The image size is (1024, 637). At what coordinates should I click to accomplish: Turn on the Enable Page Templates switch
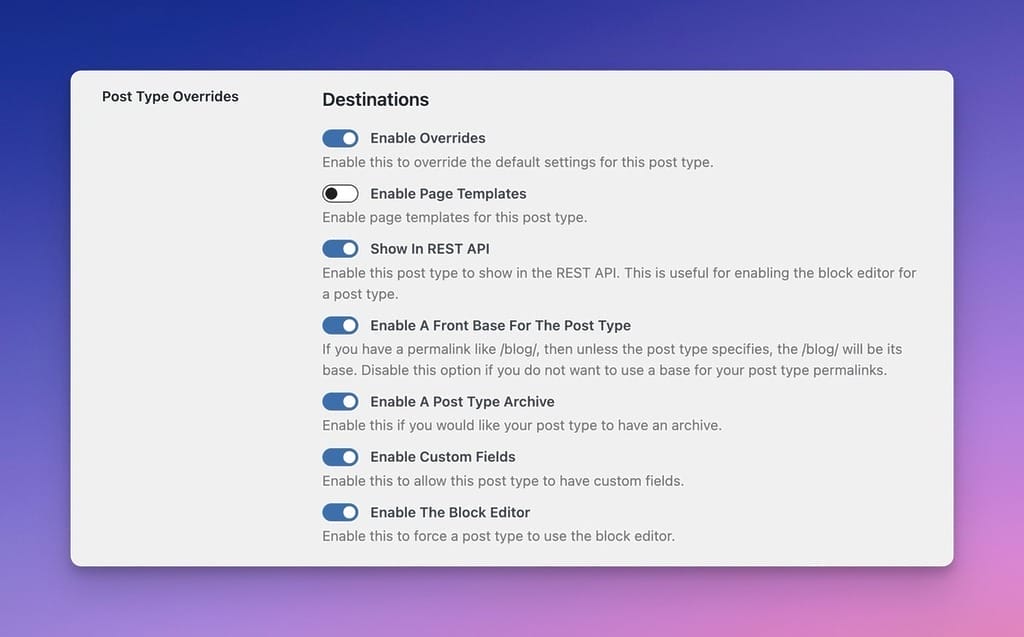pos(340,193)
